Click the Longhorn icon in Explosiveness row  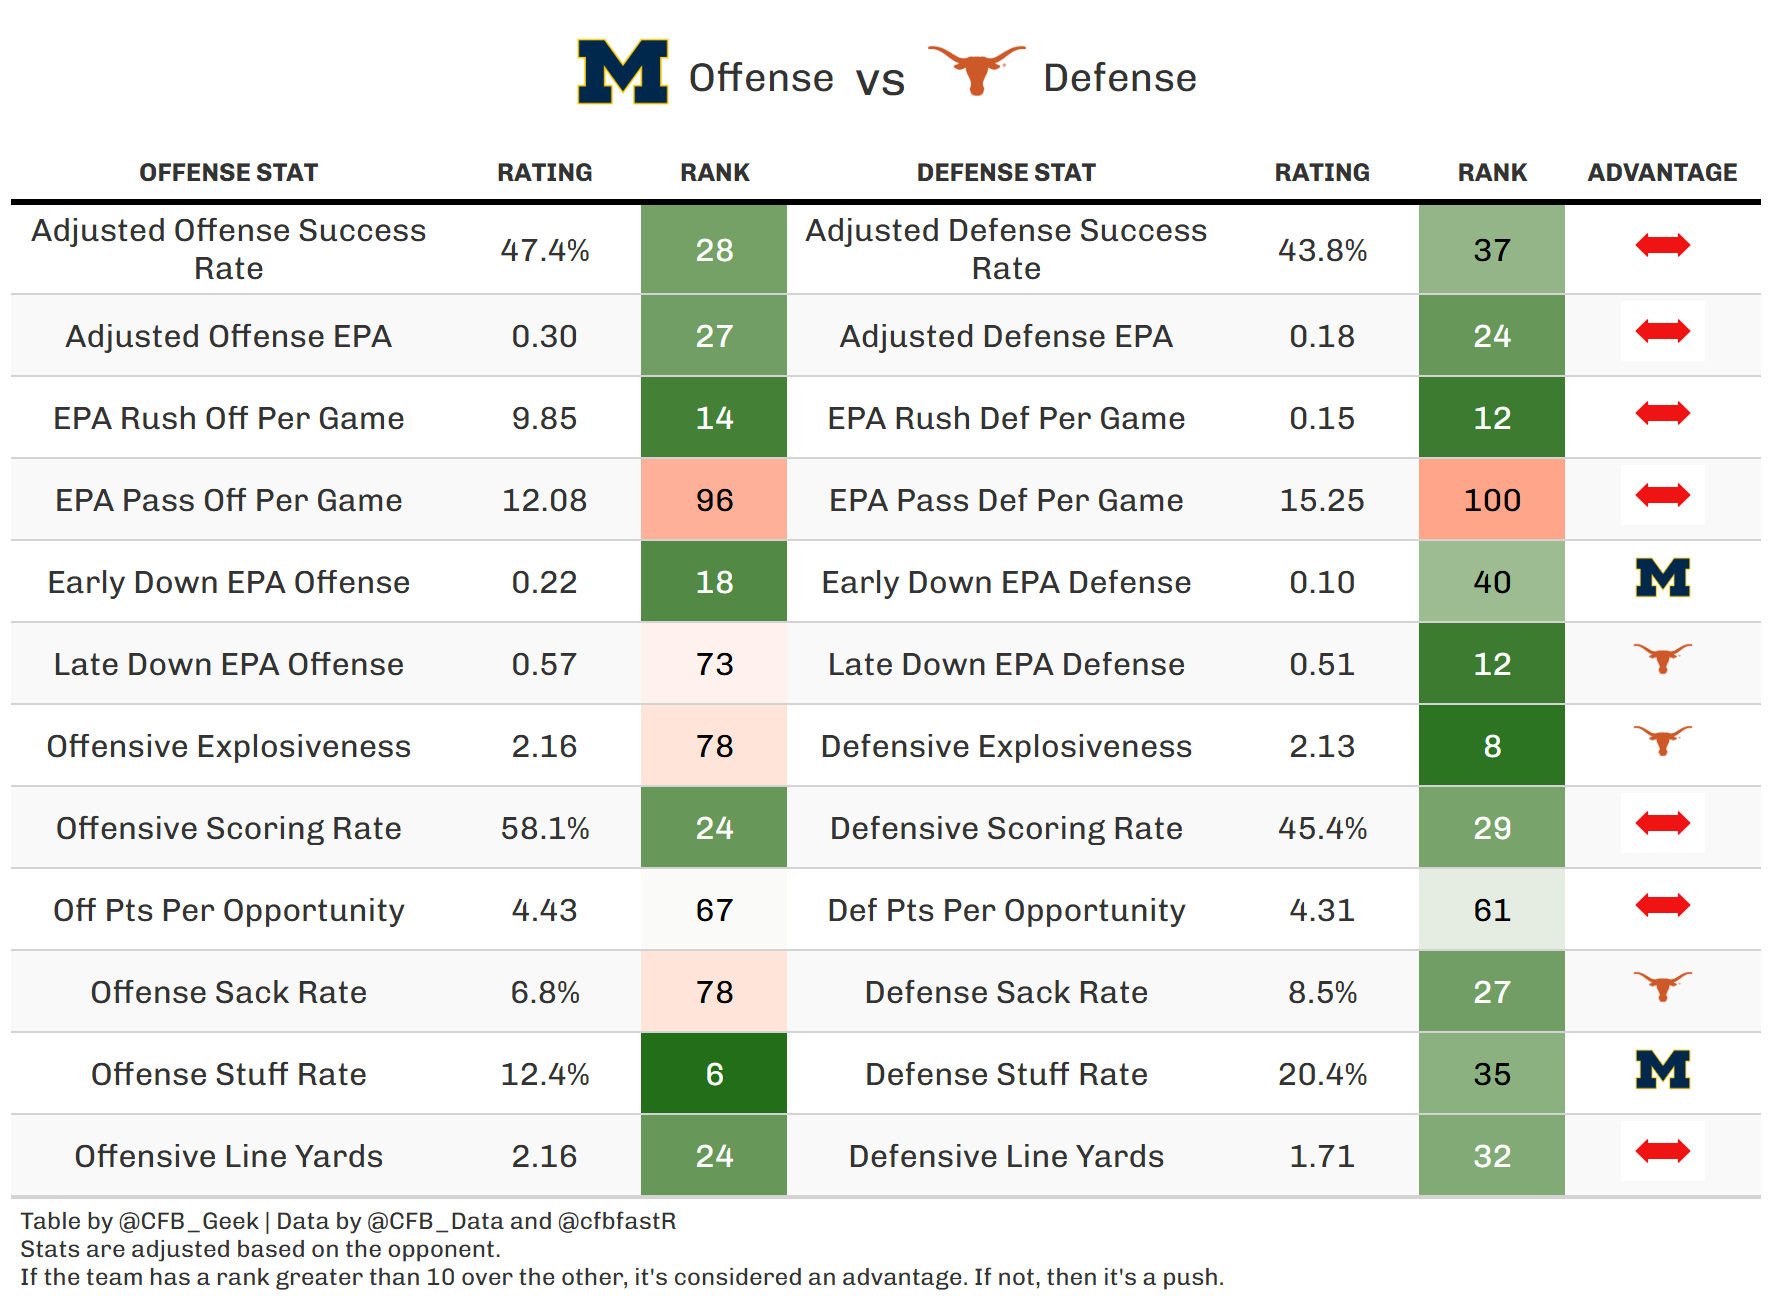pyautogui.click(x=1662, y=741)
